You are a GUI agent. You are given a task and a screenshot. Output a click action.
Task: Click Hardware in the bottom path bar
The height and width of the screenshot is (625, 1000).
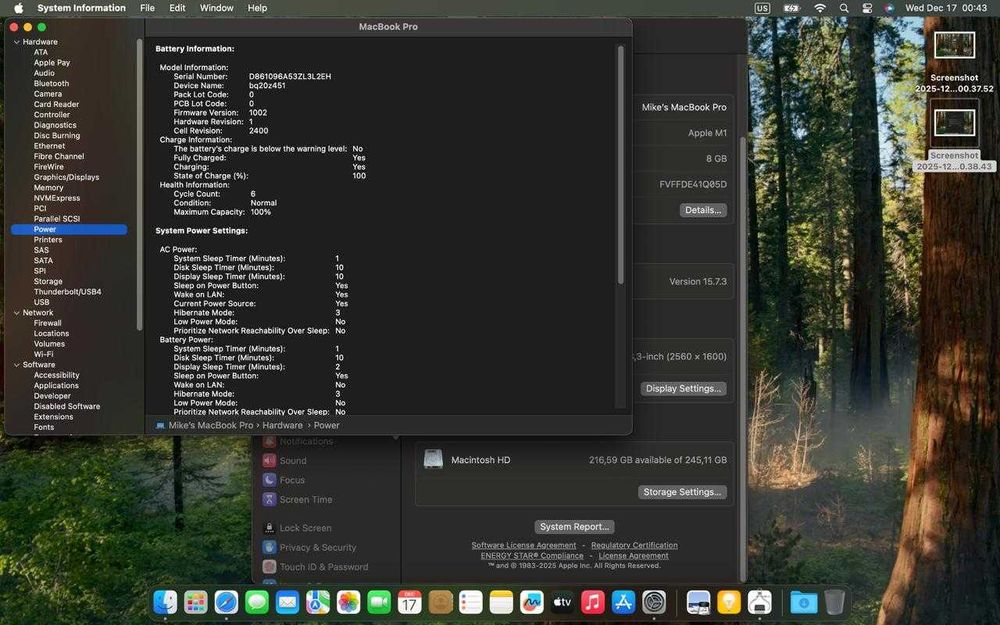tap(283, 425)
